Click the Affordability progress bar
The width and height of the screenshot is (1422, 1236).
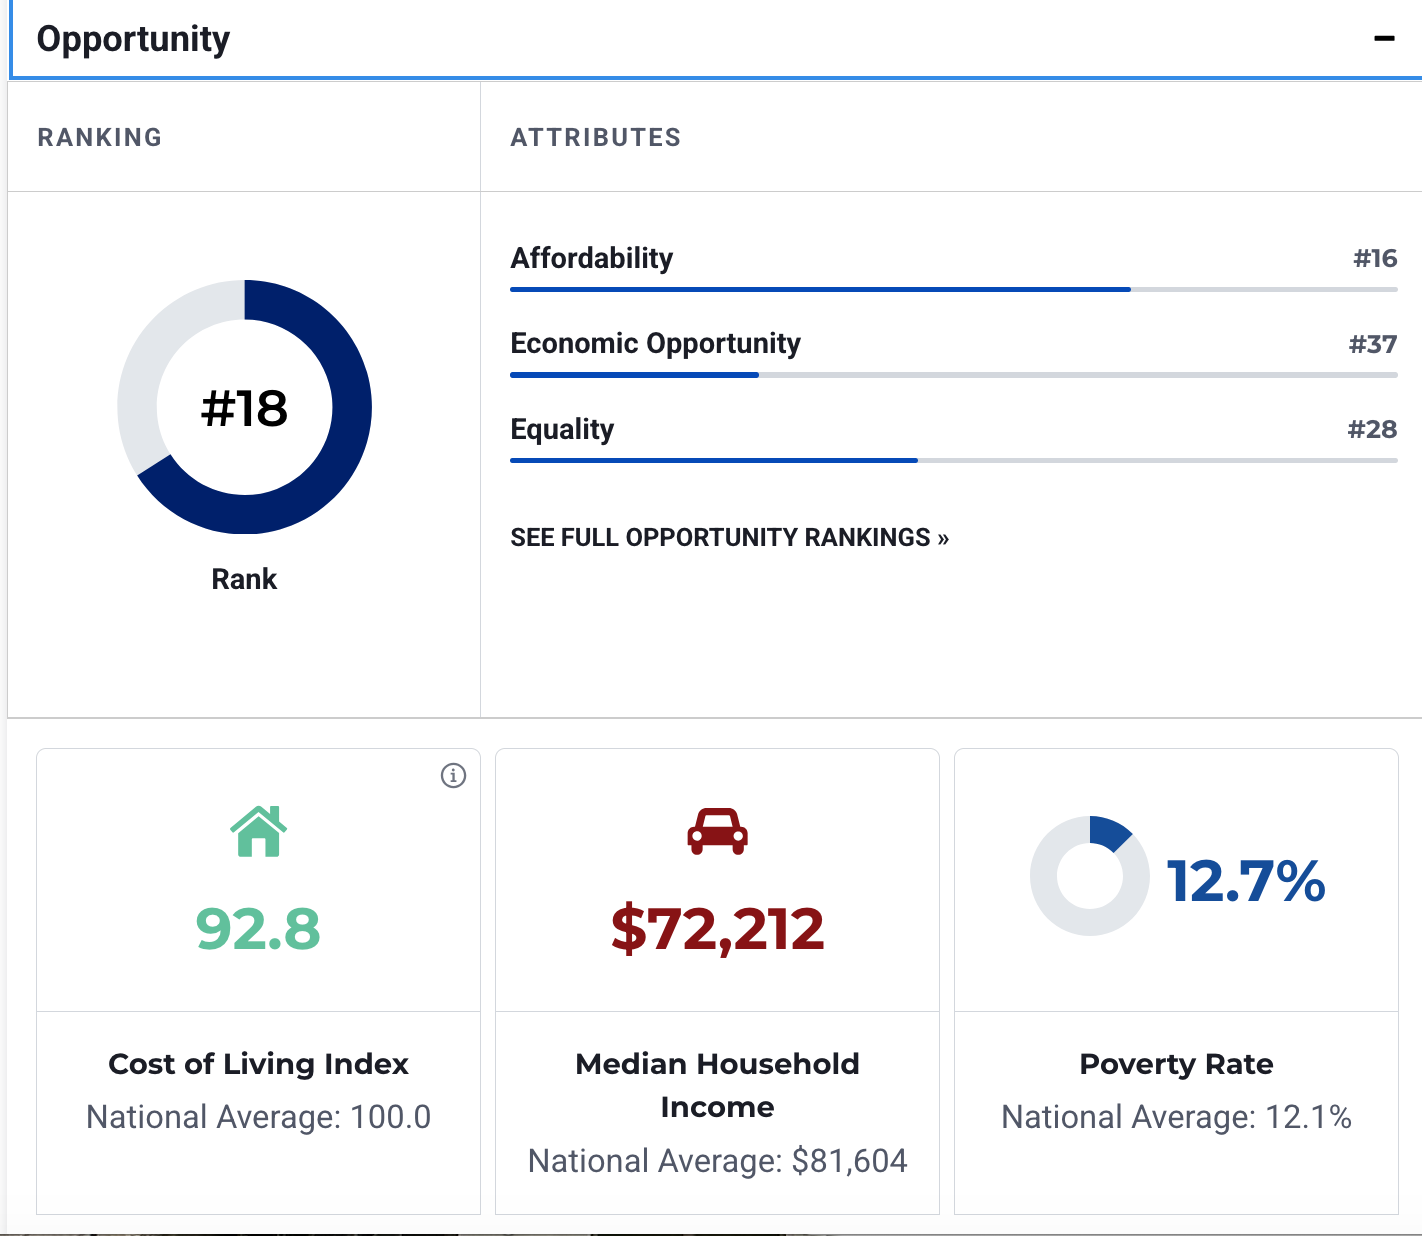tap(954, 289)
